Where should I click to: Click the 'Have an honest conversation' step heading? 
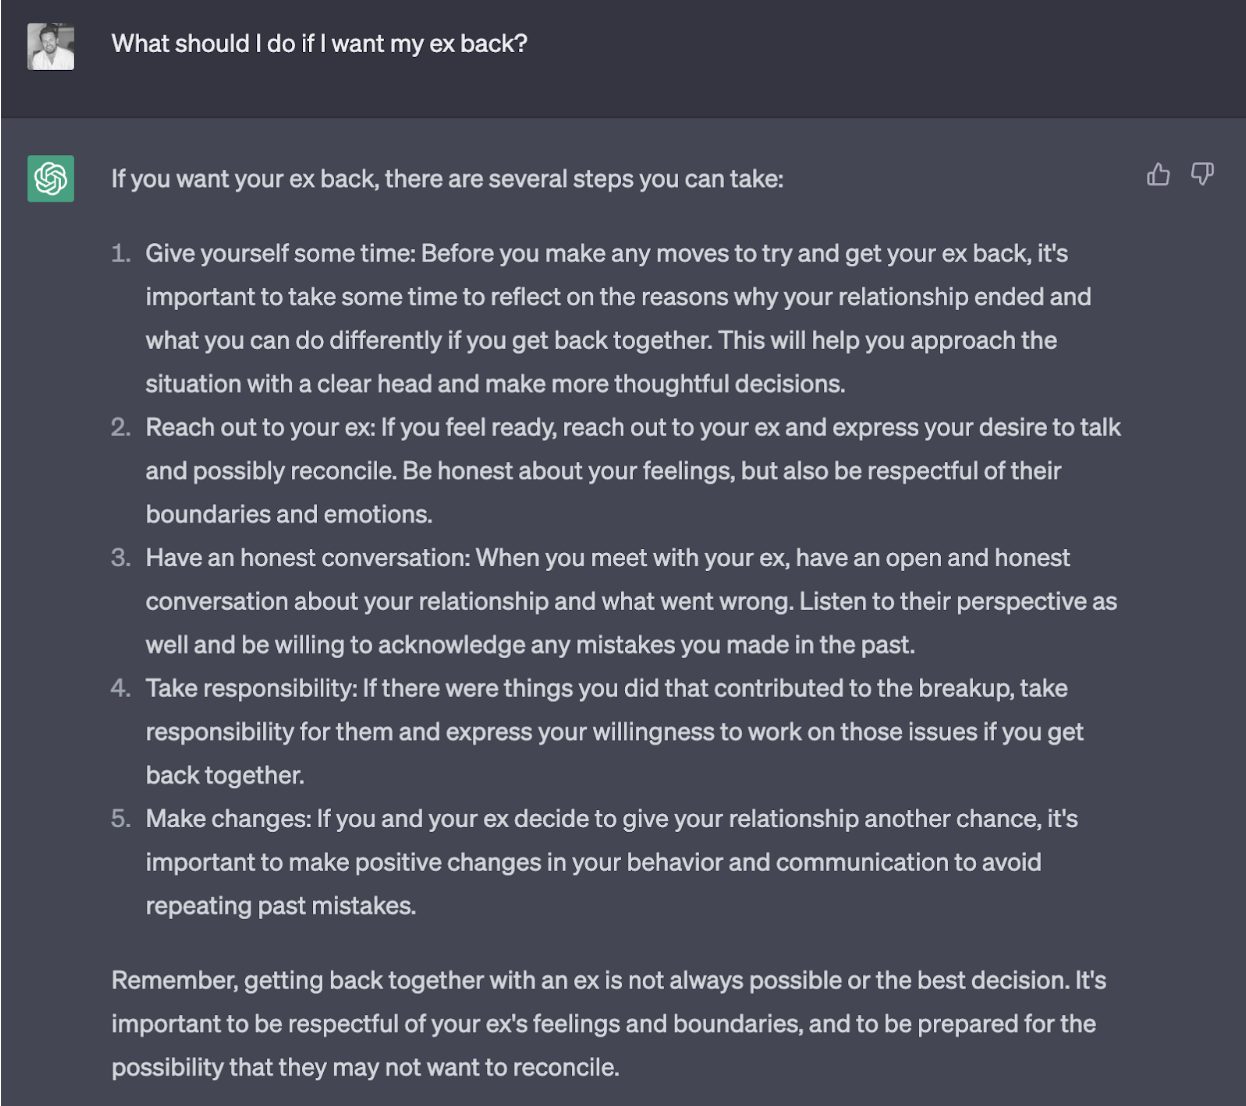click(x=307, y=558)
